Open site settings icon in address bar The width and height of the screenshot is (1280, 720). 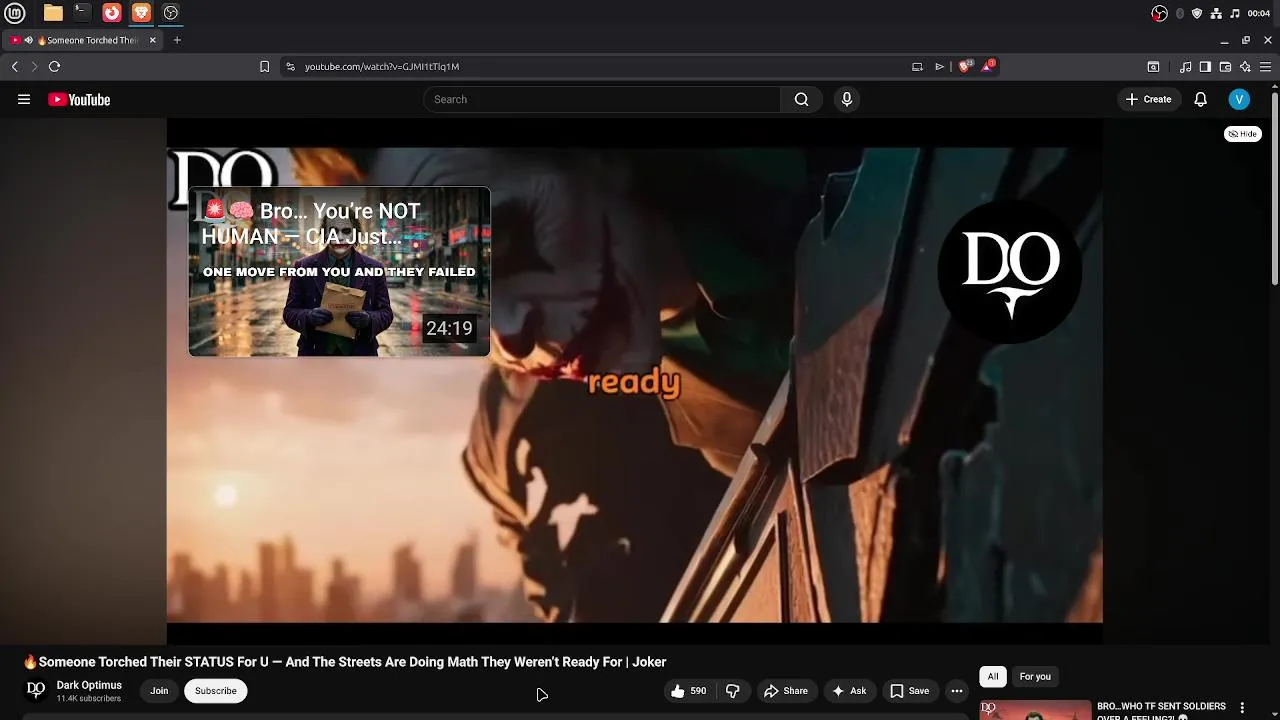click(x=290, y=66)
